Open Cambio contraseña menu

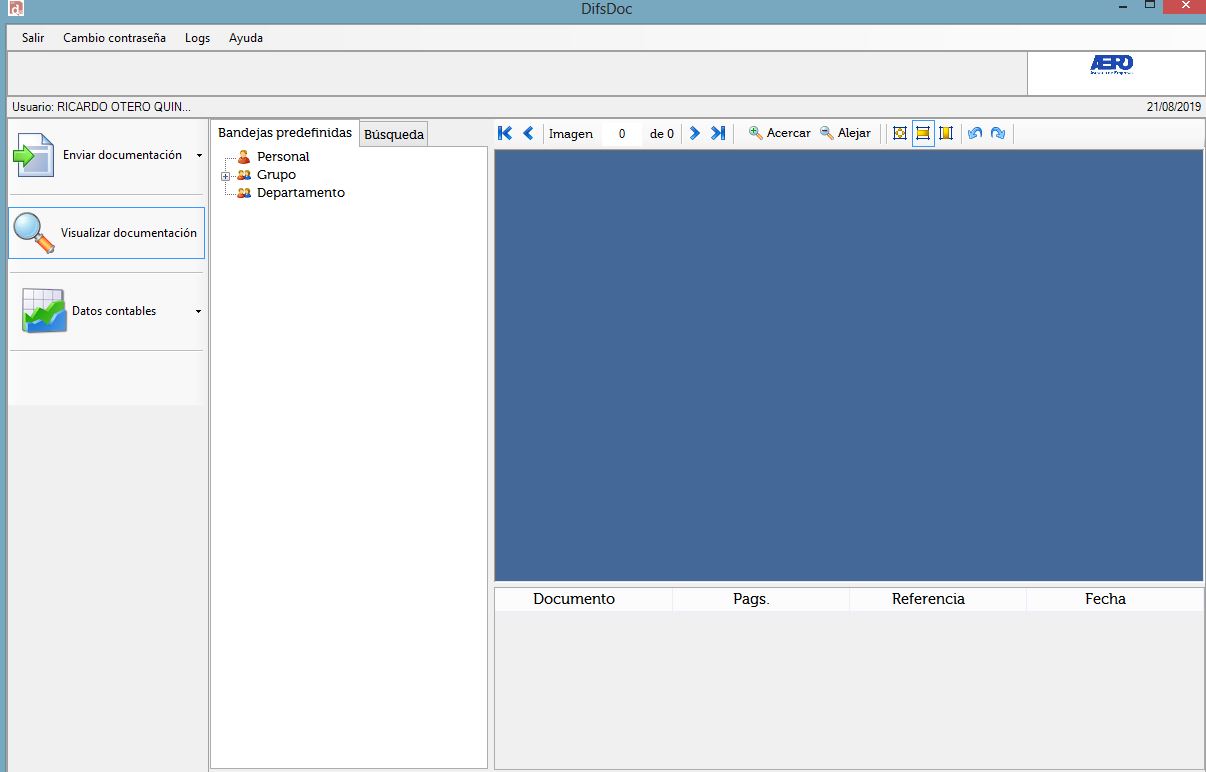(114, 38)
